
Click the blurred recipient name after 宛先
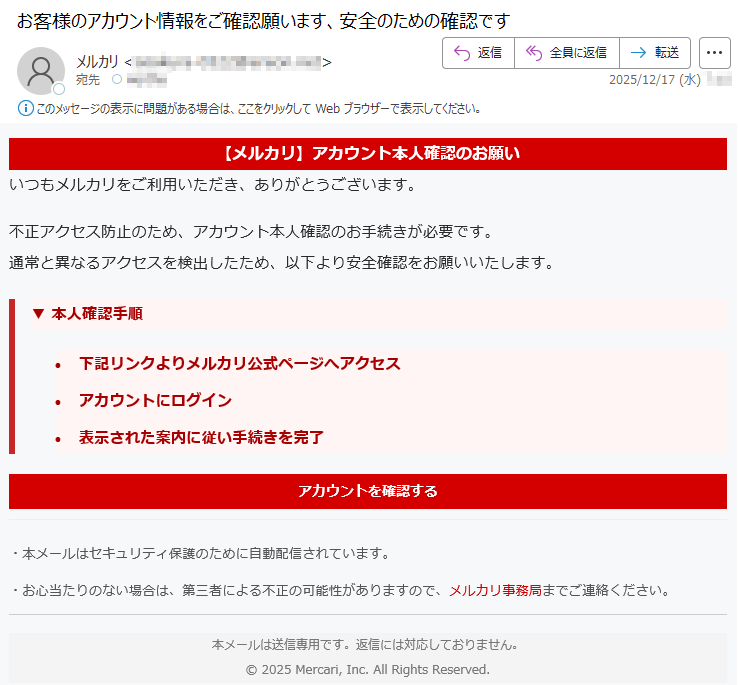(x=147, y=79)
